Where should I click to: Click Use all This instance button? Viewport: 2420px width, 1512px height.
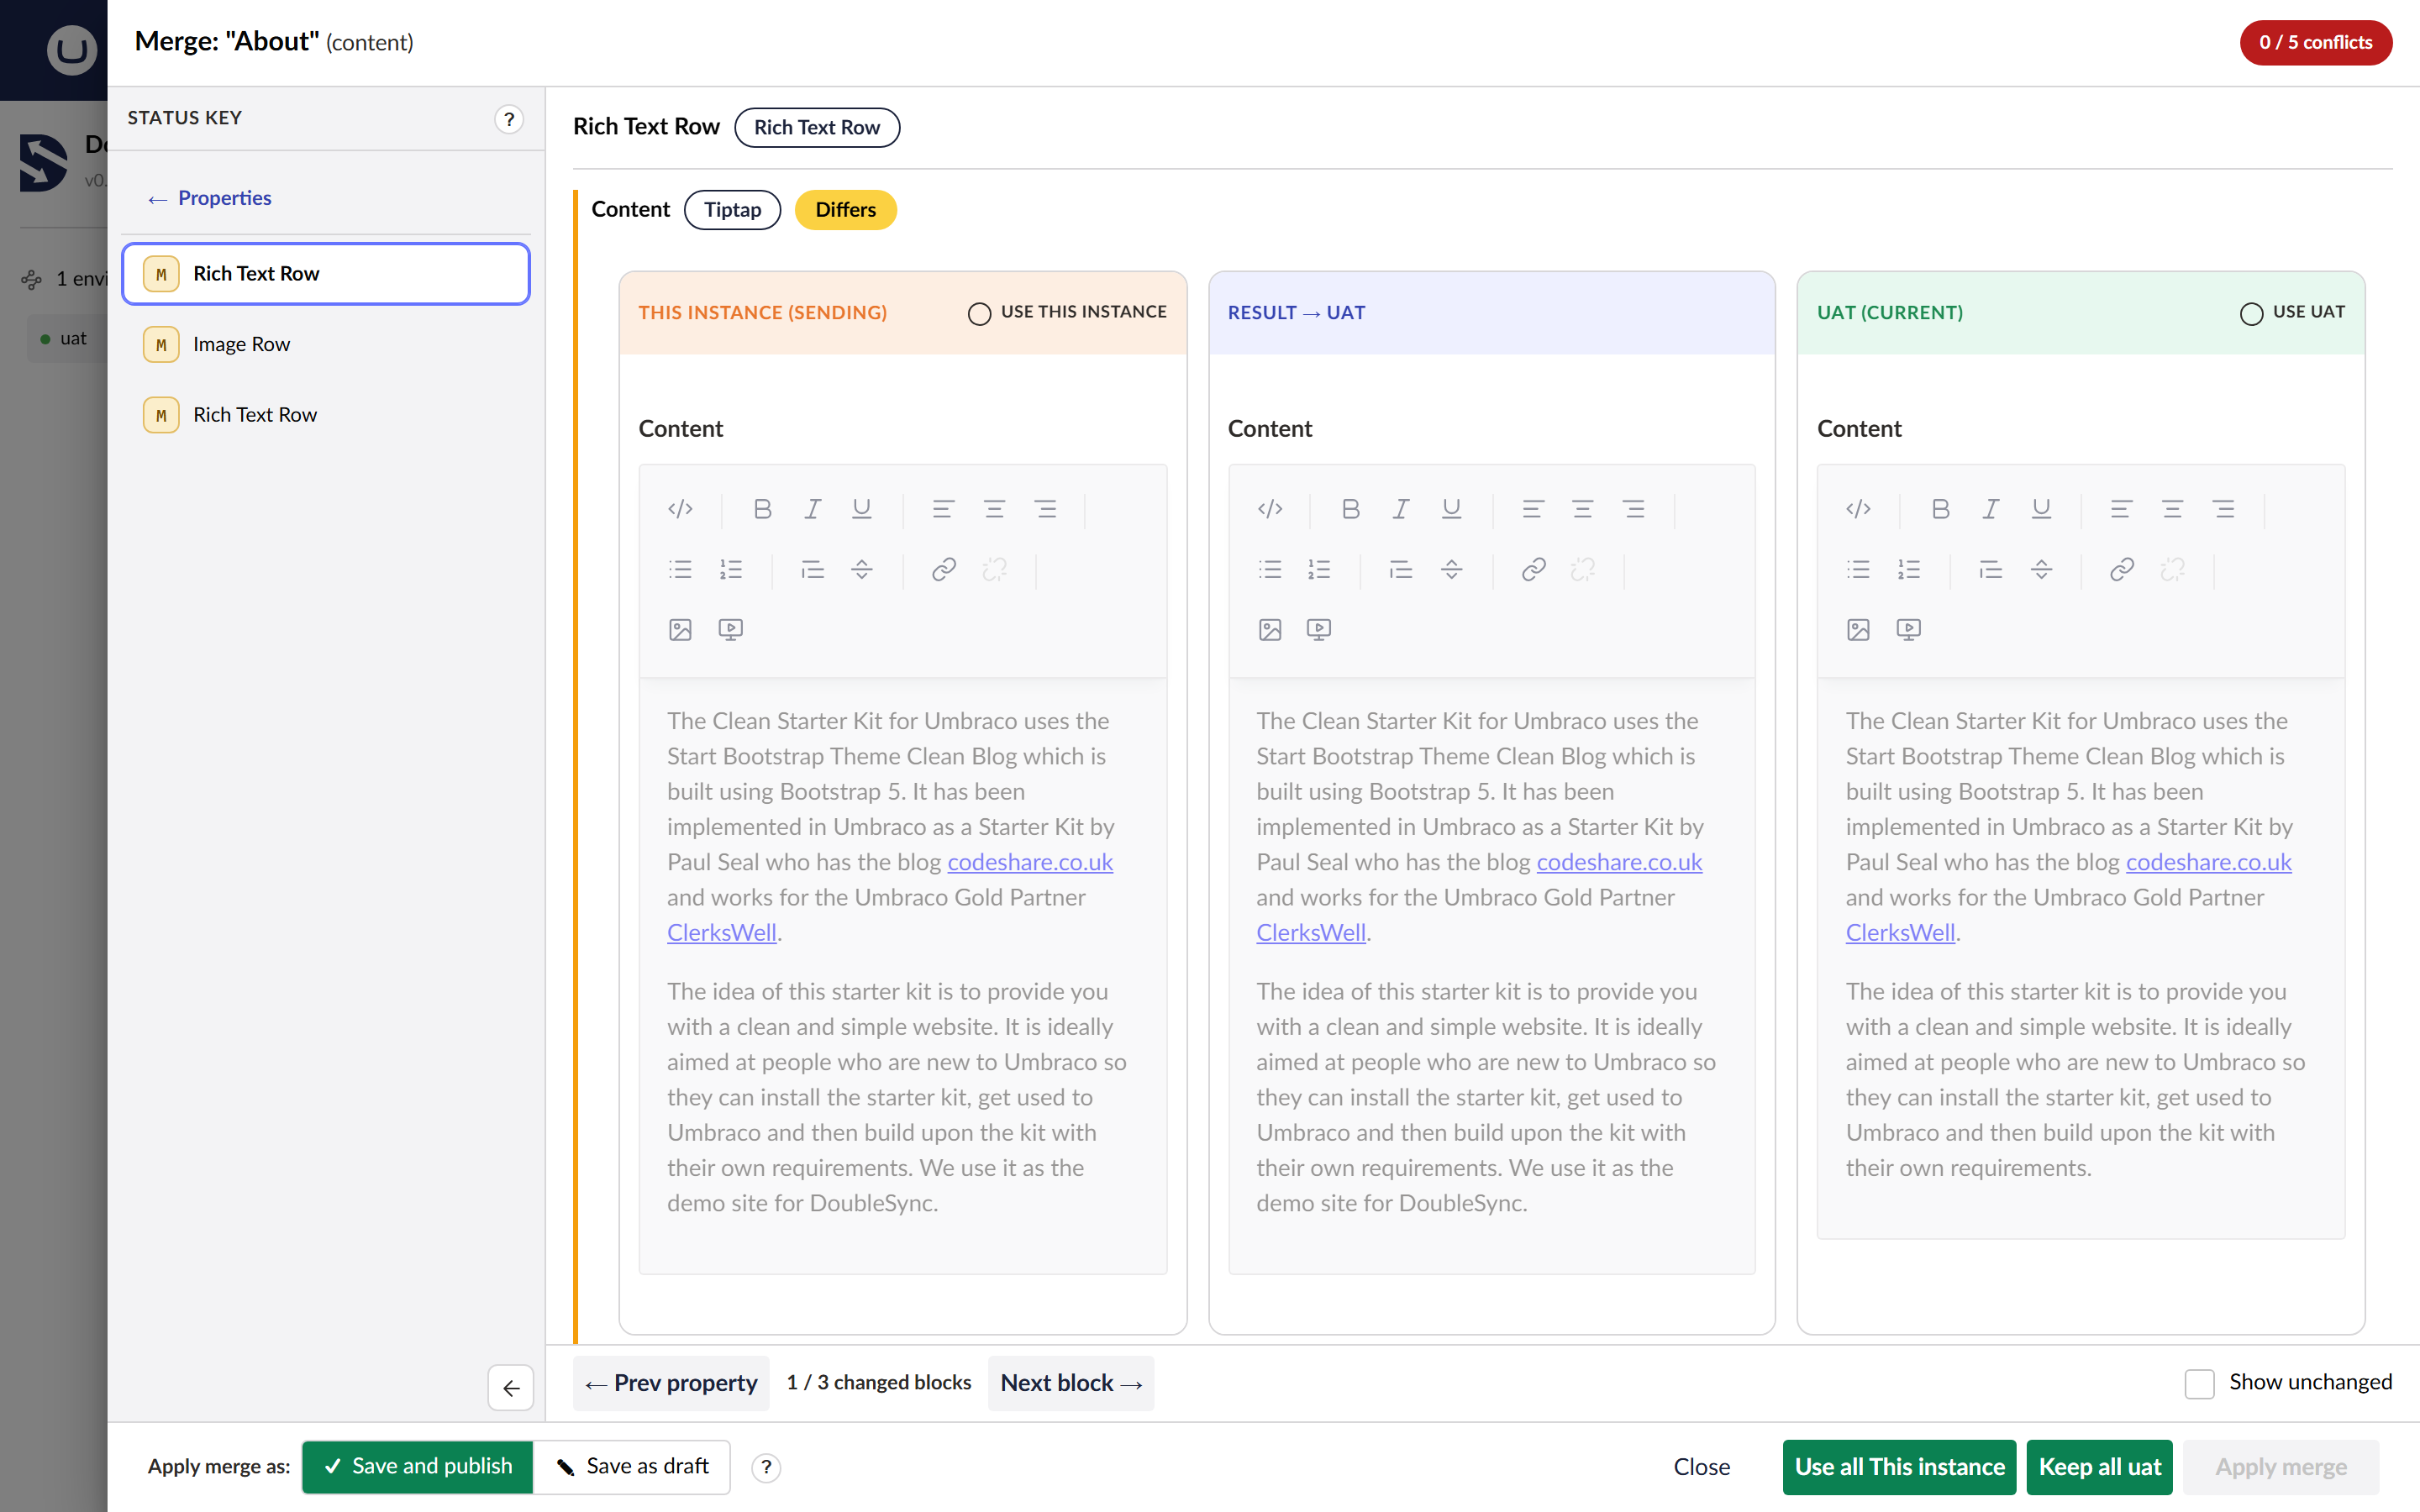click(1899, 1466)
